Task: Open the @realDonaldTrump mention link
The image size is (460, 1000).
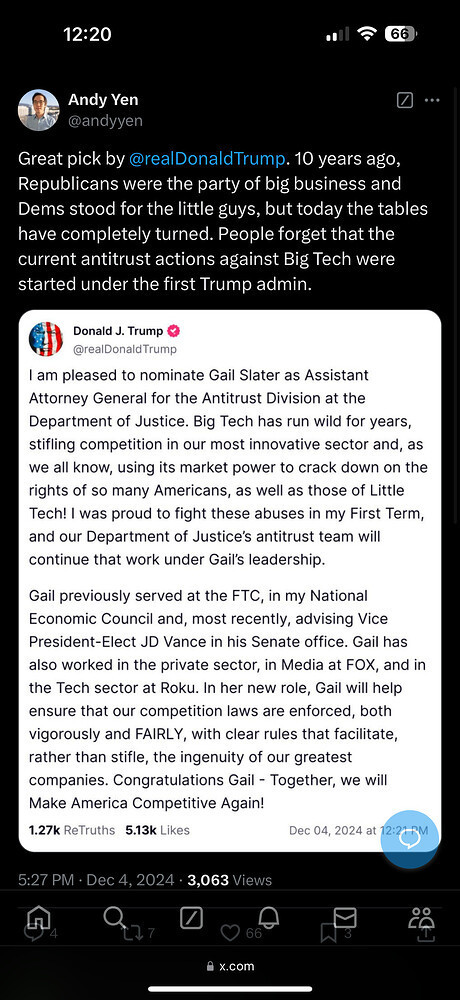Action: [x=207, y=159]
